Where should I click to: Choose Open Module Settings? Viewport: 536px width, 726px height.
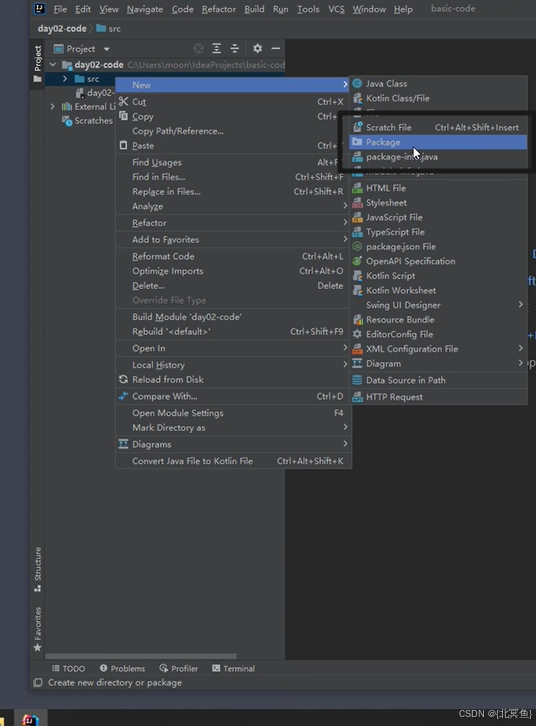coord(232,413)
